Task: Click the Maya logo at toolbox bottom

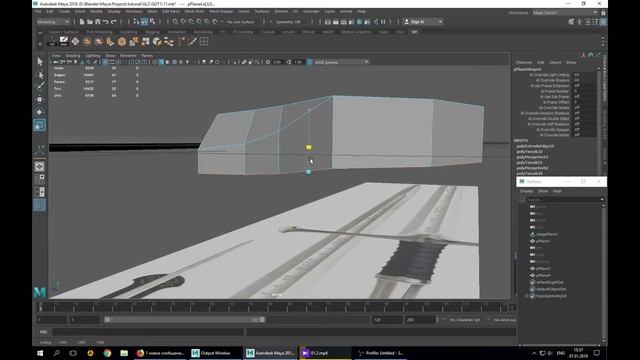Action: (40, 291)
